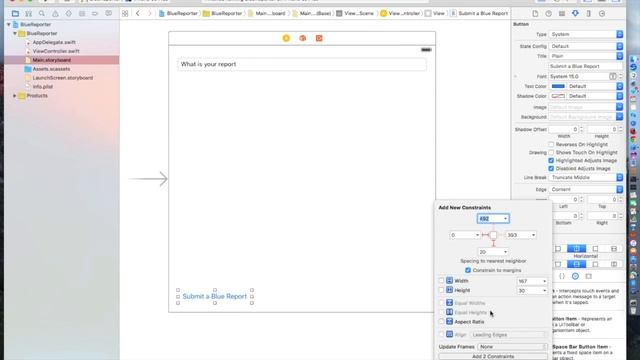The width and height of the screenshot is (640, 360).
Task: Go back with the left chevron
Action: (x=138, y=13)
